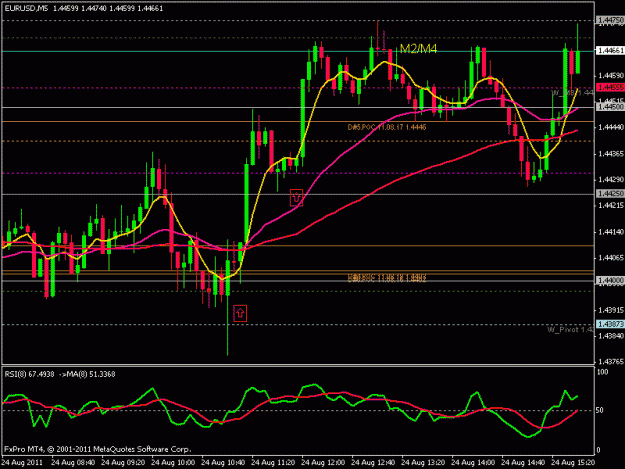The height and width of the screenshot is (469, 625).
Task: Click the 24 Aug 12:40 time label
Action: pos(373,463)
